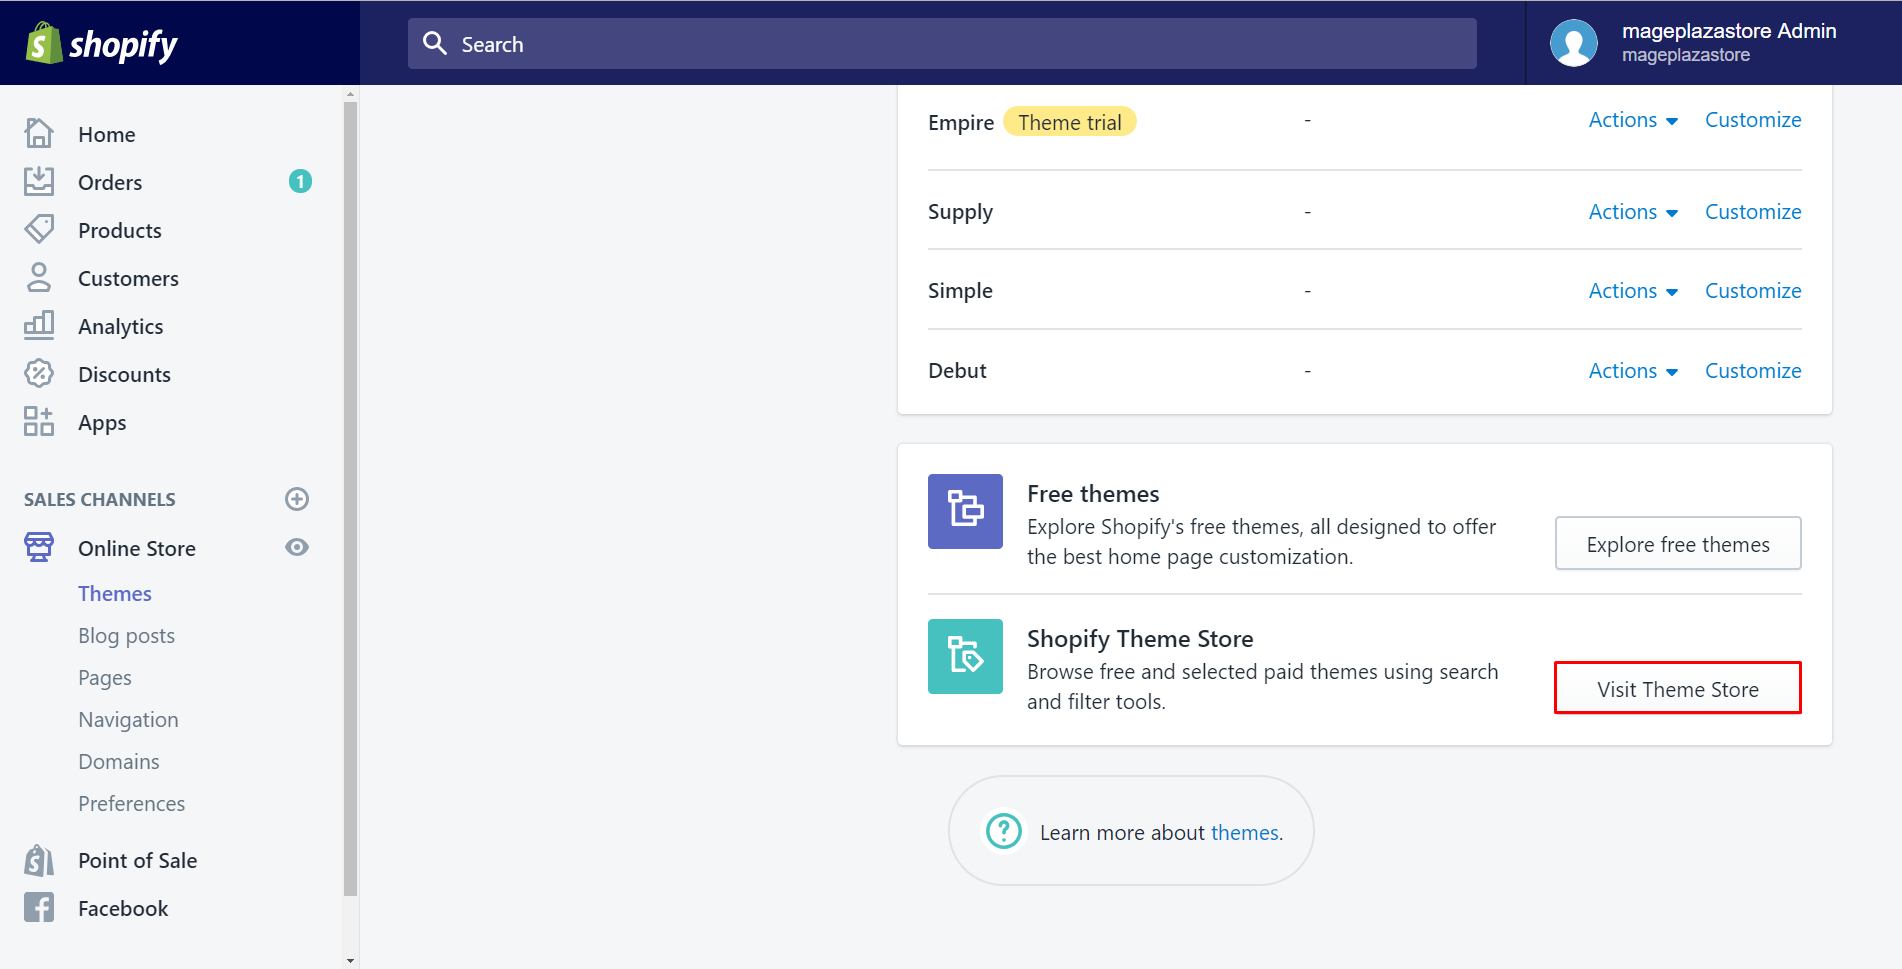Click the Point of Sale bag icon

(x=39, y=859)
